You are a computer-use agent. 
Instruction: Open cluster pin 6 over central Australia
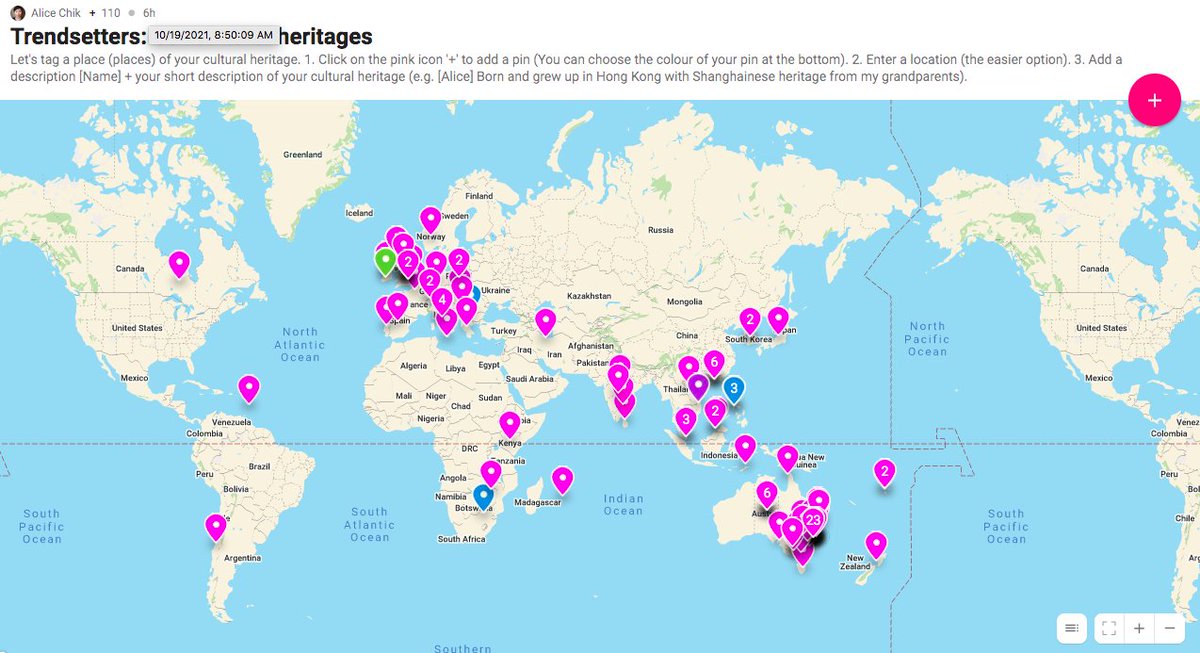[x=767, y=493]
